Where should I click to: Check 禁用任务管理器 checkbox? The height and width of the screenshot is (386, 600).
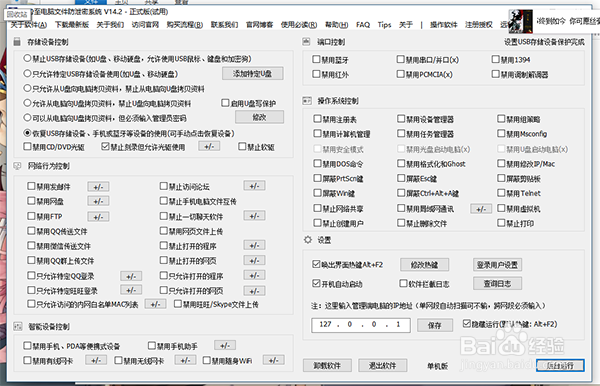[401, 134]
